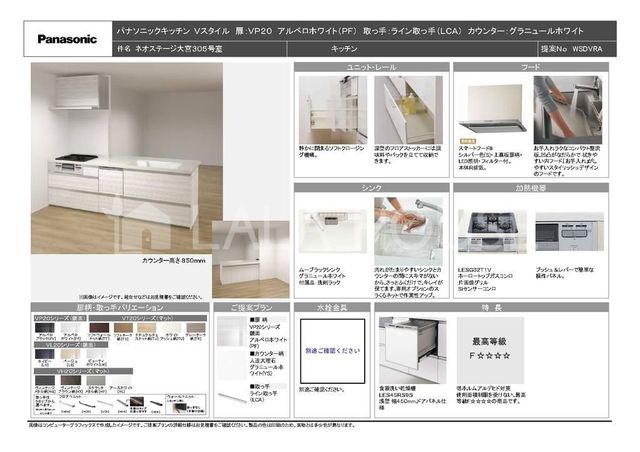
Task: Select the gray wood VT20 swatch
Action: coord(196,328)
